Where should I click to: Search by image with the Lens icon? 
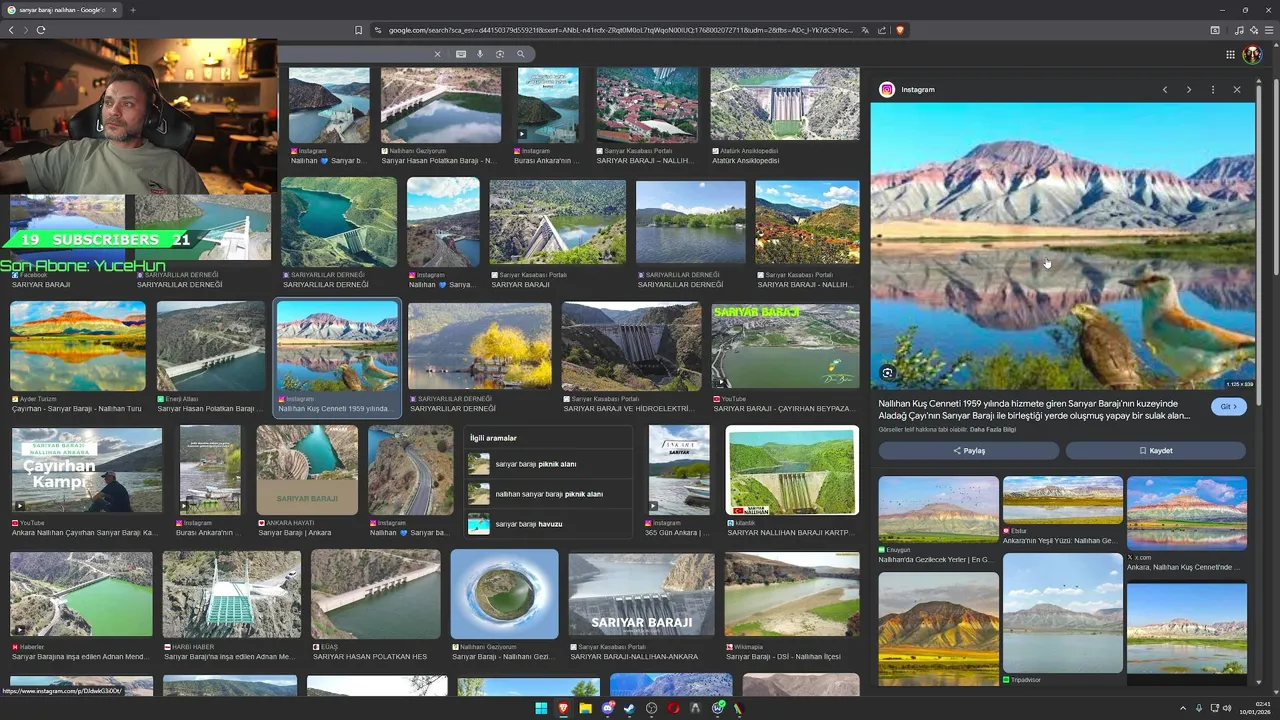pos(500,54)
